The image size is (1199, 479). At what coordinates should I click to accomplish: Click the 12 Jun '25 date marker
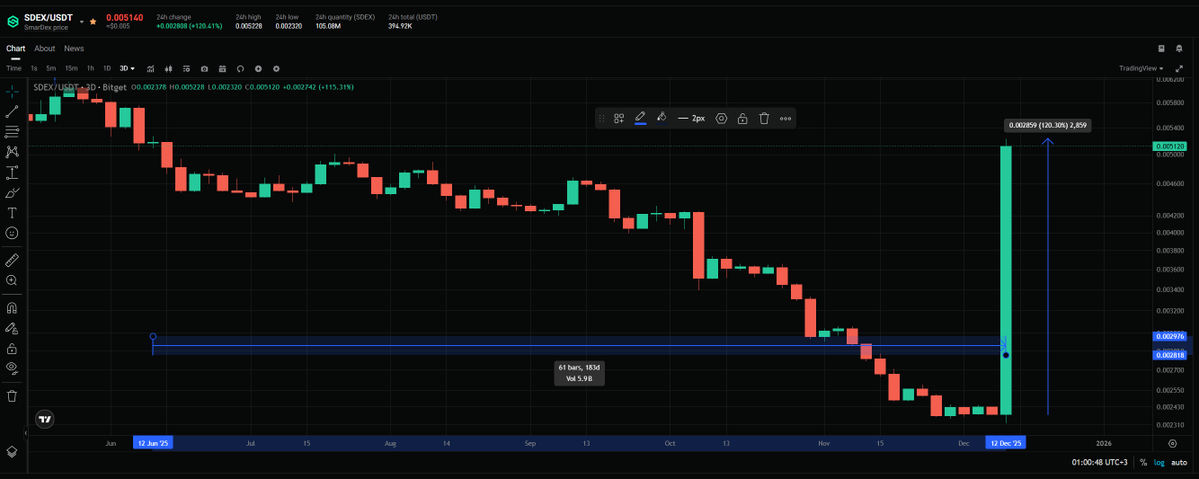[x=154, y=443]
